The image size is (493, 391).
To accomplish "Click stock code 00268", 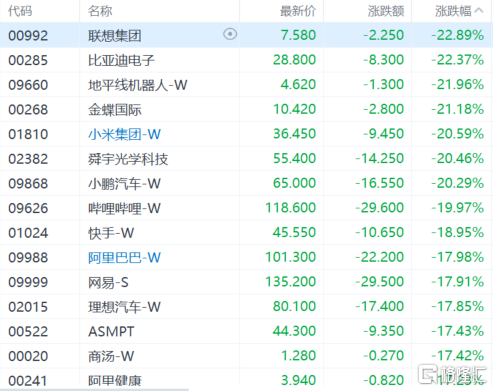I will [28, 110].
